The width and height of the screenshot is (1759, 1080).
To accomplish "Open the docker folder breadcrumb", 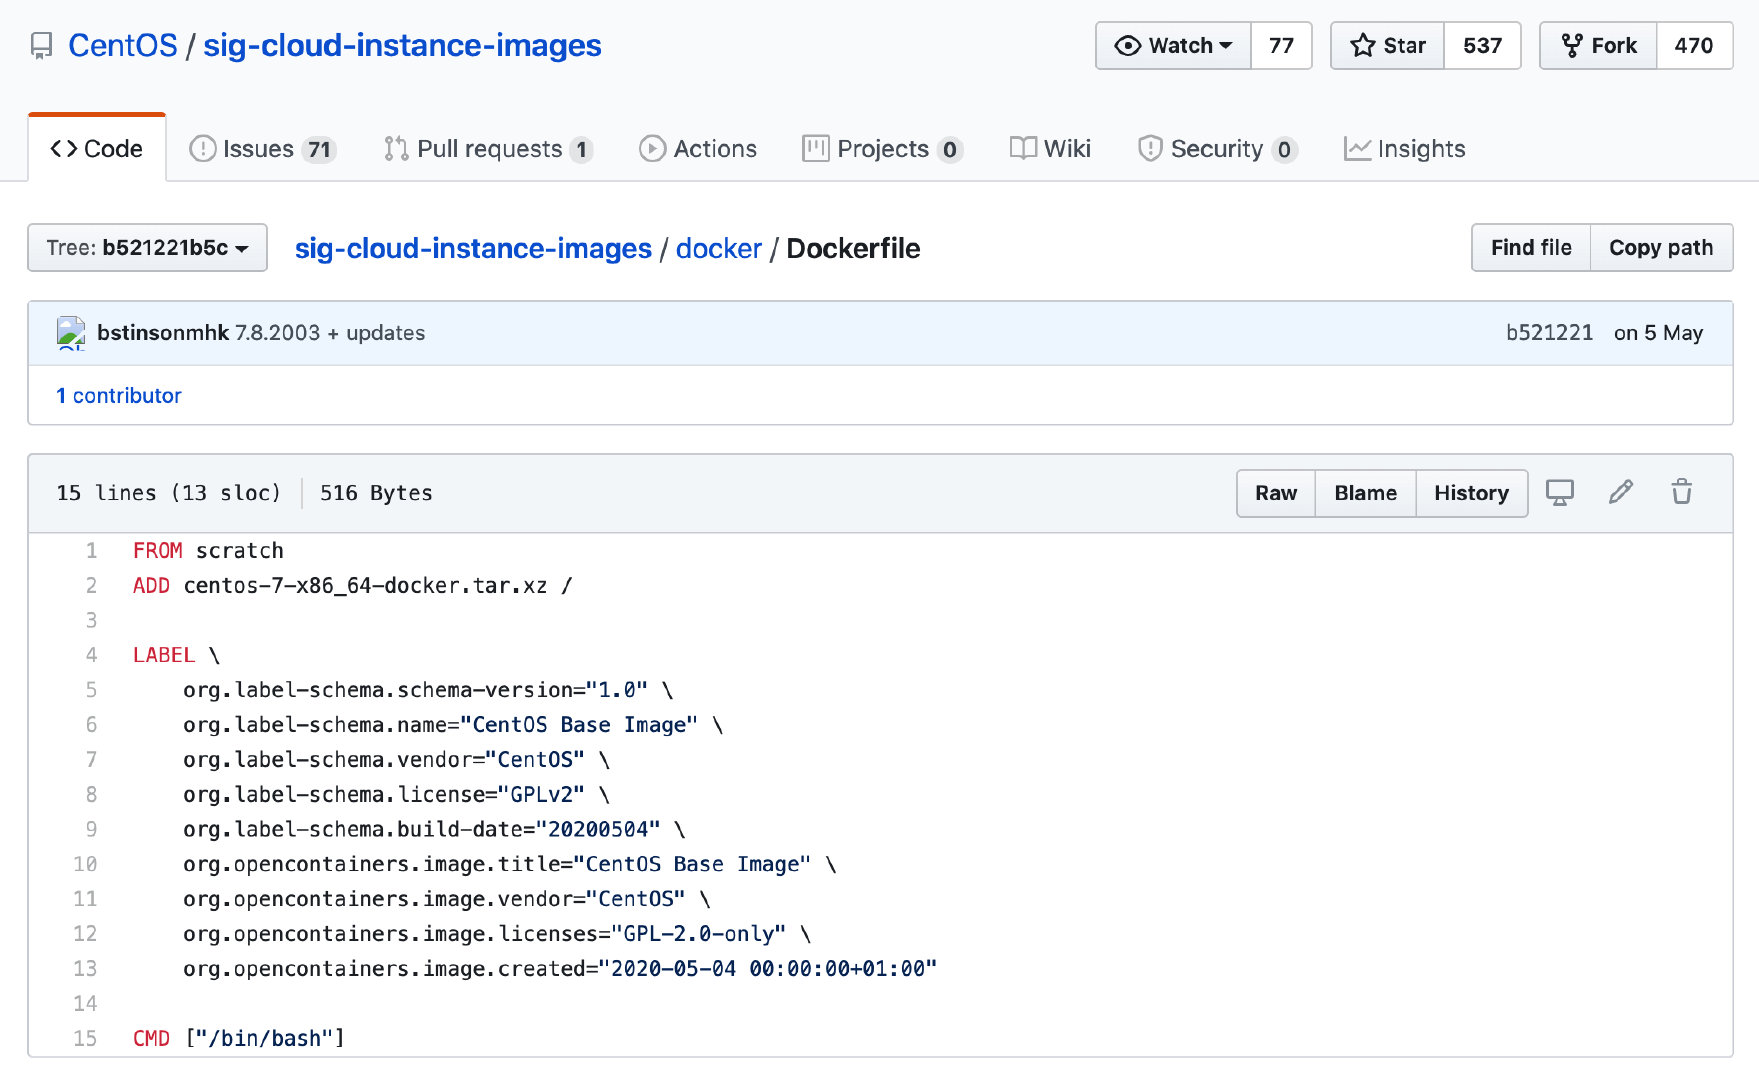I will [718, 249].
